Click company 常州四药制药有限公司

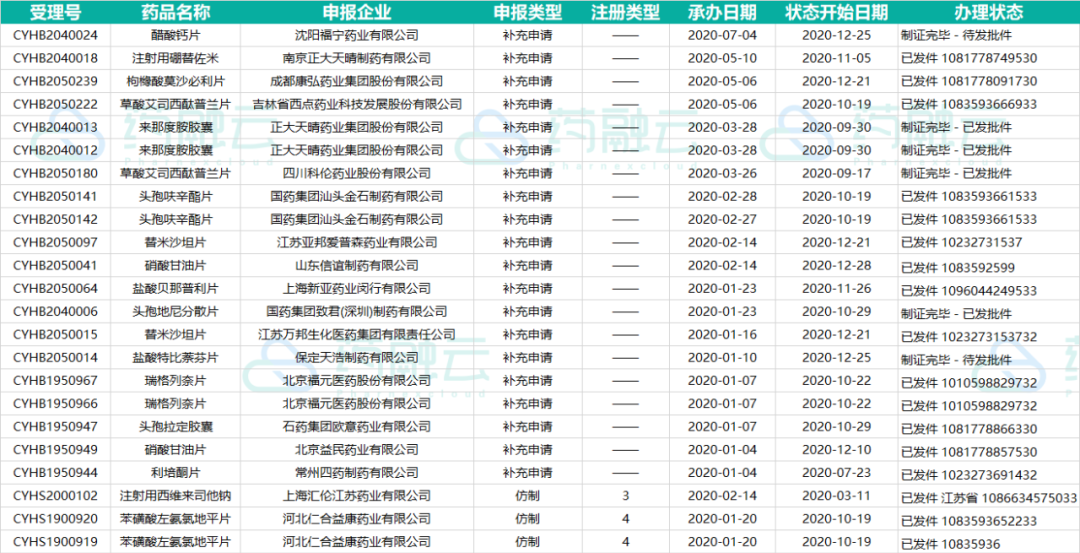[x=357, y=473]
